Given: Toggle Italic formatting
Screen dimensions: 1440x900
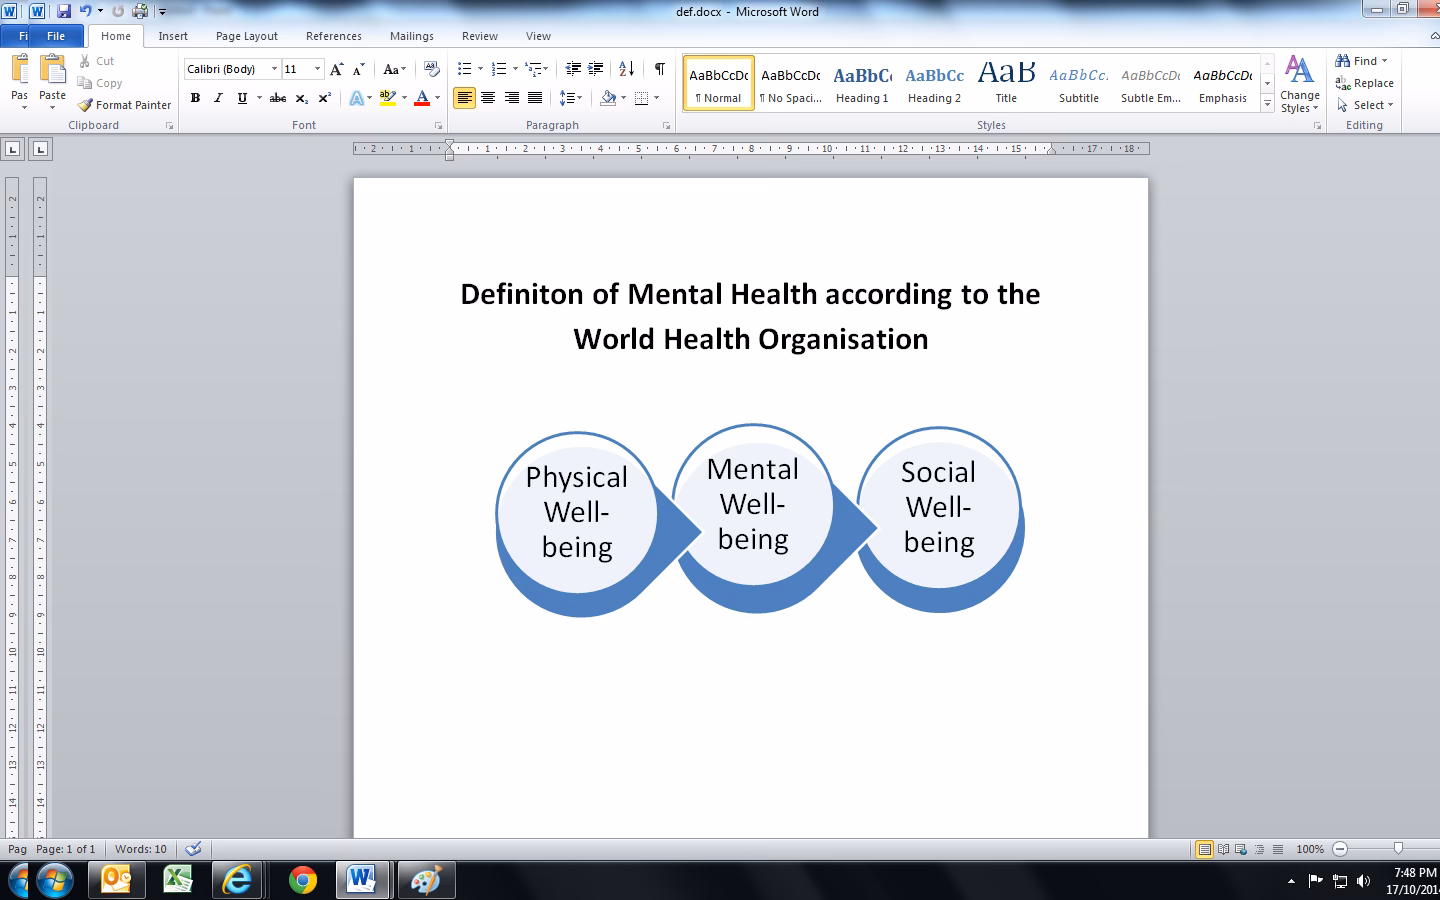Looking at the screenshot, I should coord(218,98).
